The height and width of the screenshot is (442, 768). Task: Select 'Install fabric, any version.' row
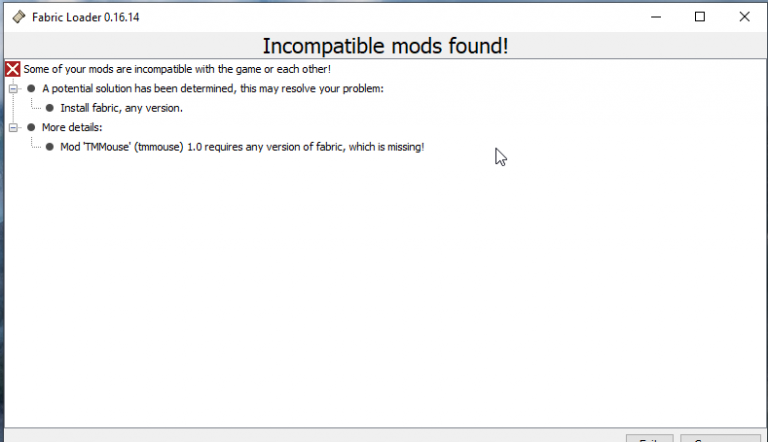pos(121,108)
